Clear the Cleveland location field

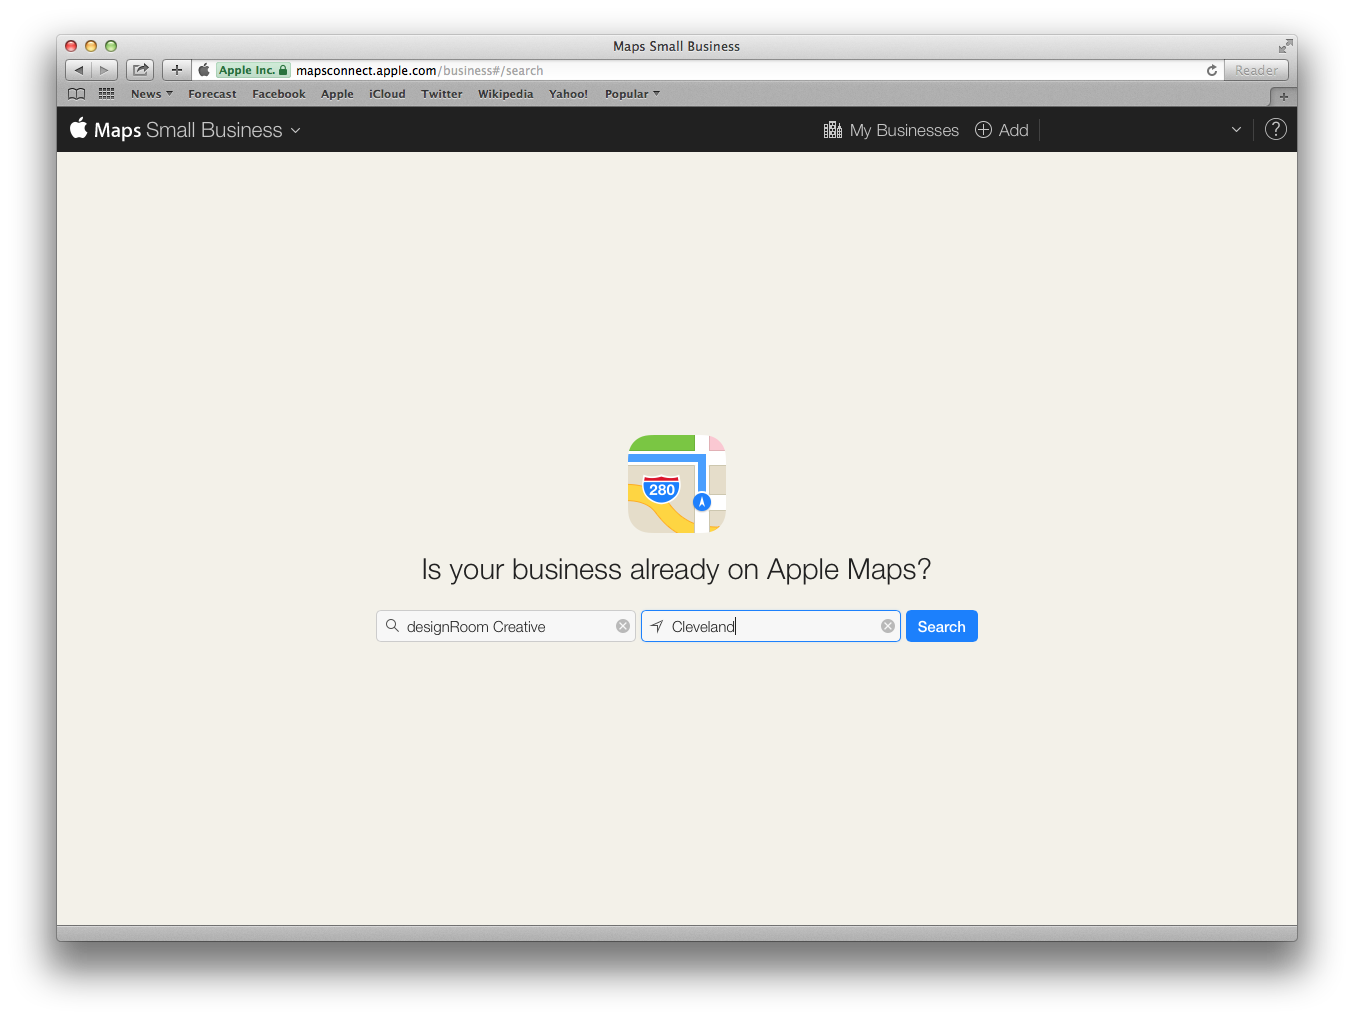click(x=888, y=626)
